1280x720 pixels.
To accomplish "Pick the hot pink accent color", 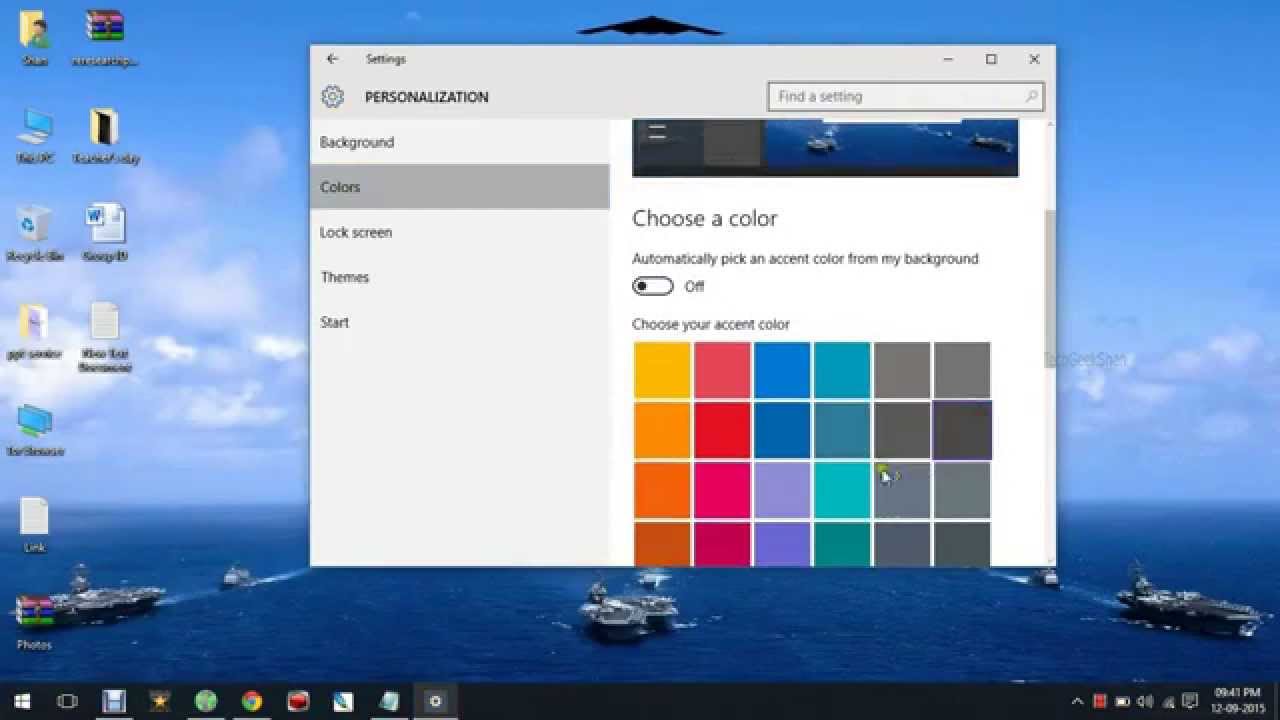I will click(x=722, y=490).
